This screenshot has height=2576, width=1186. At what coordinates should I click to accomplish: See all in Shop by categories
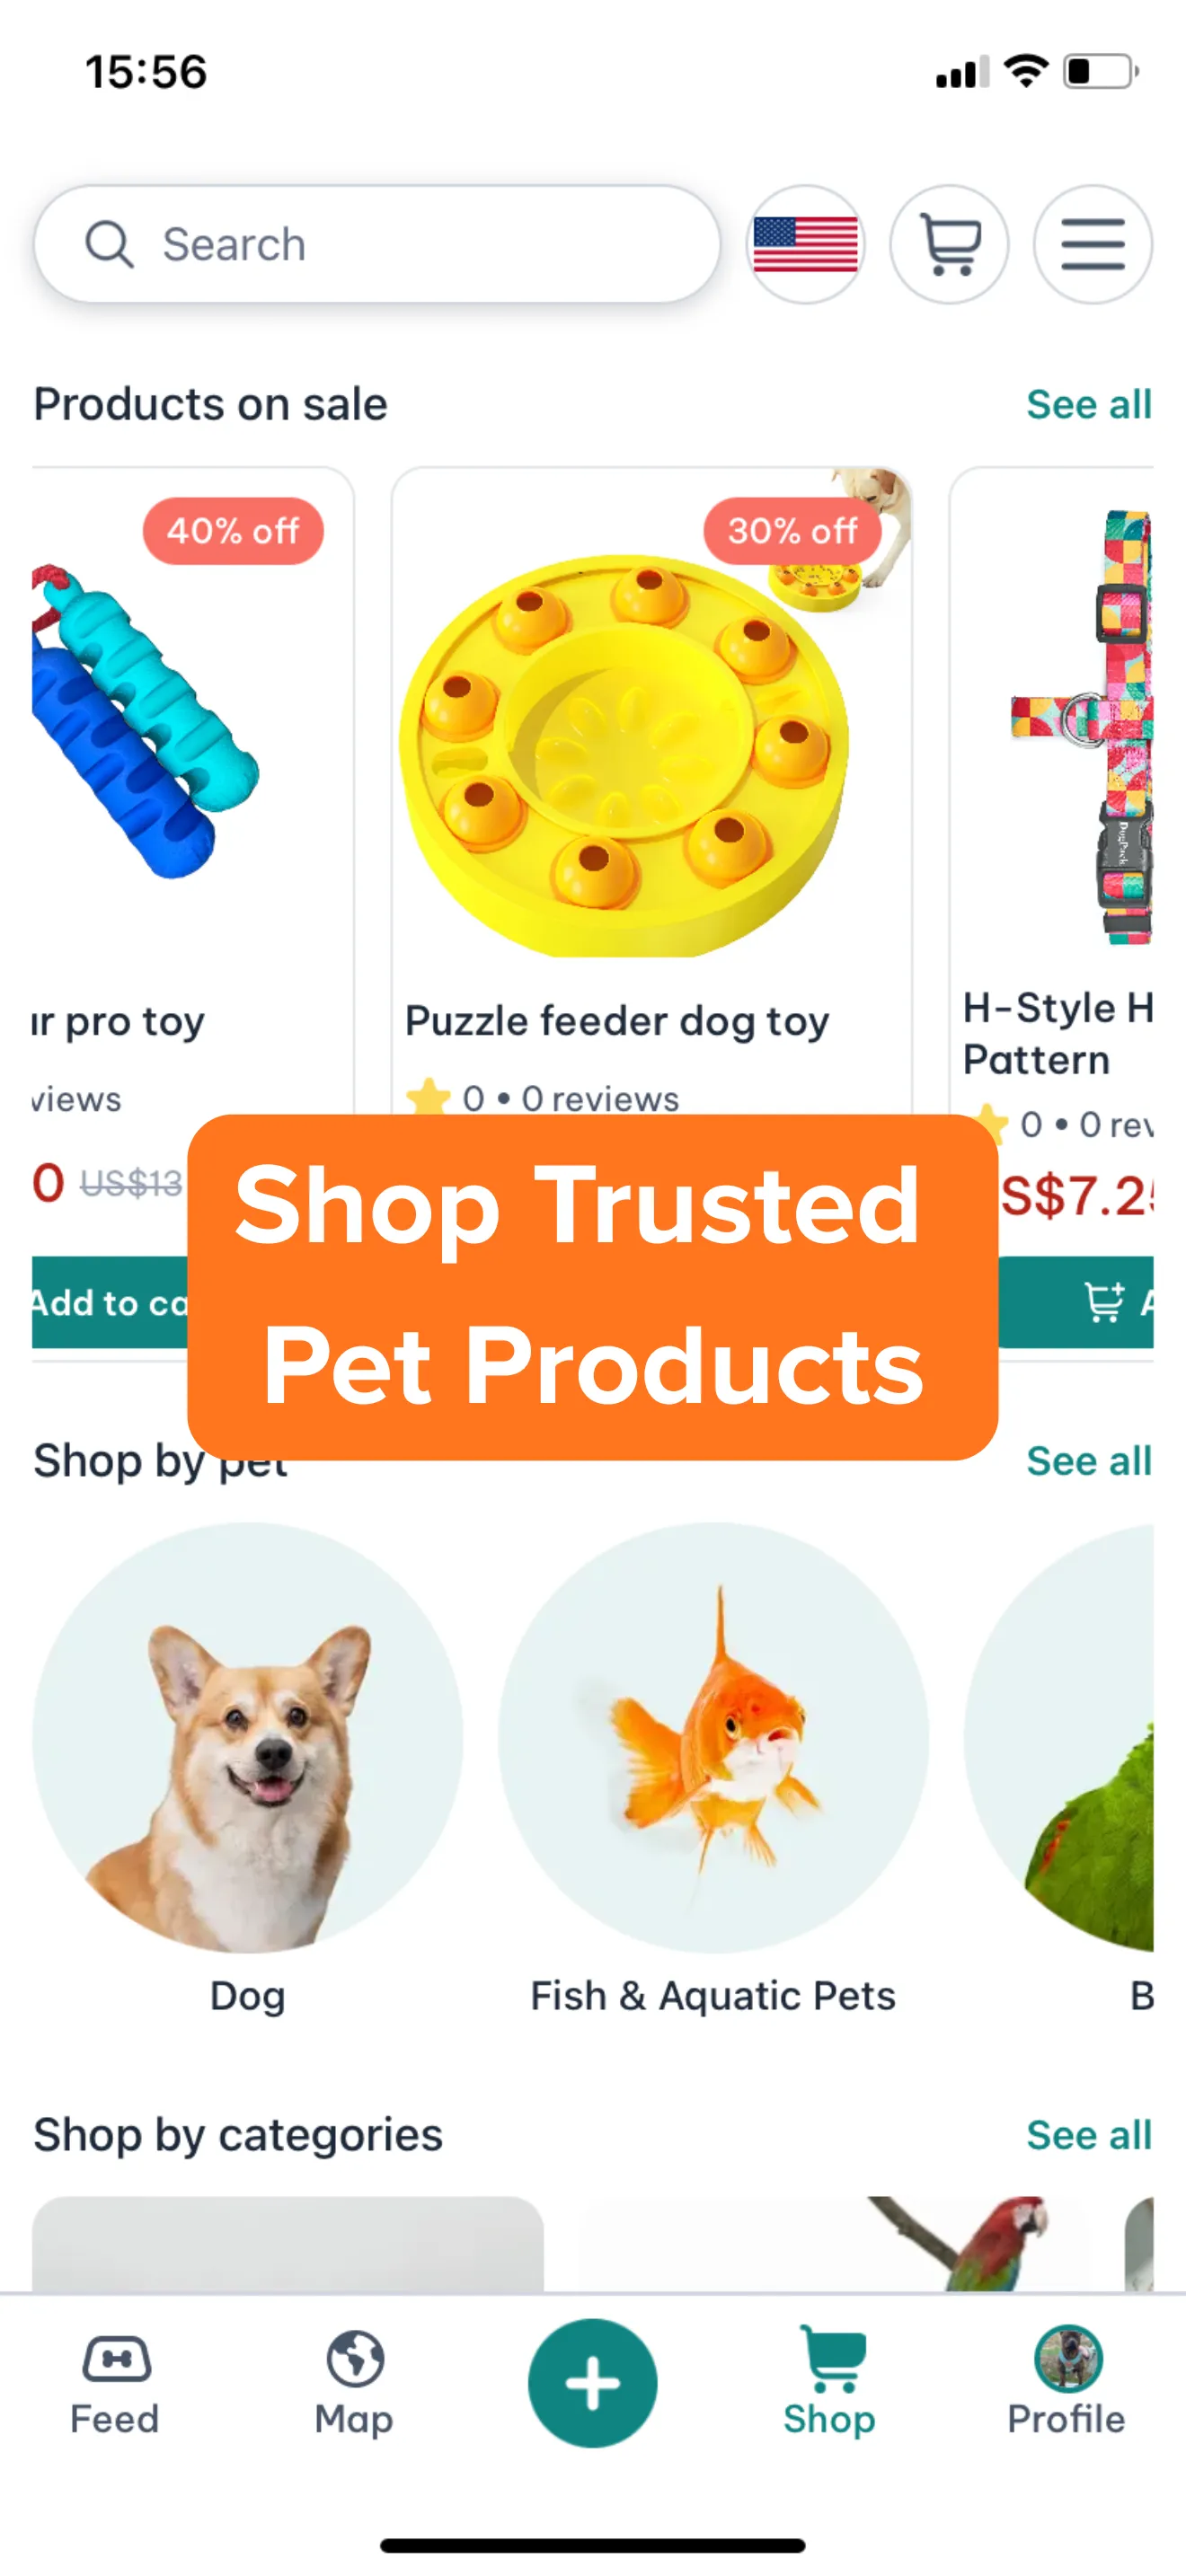(1089, 2135)
